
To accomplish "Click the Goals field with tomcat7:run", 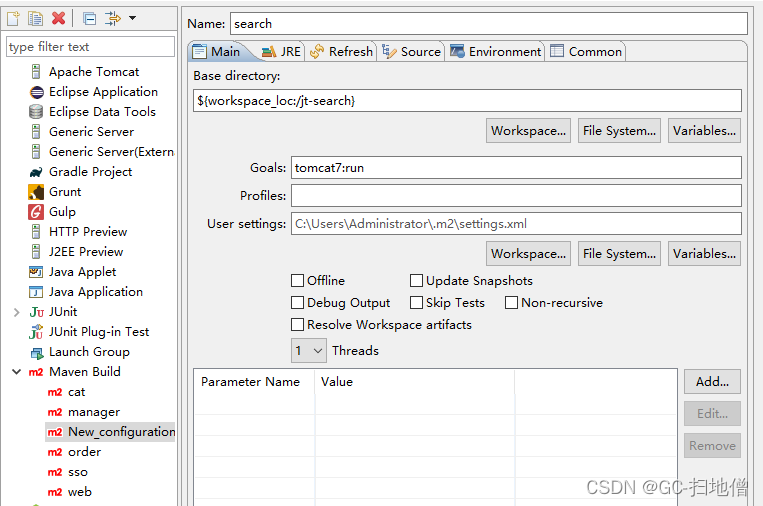I will click(x=516, y=168).
